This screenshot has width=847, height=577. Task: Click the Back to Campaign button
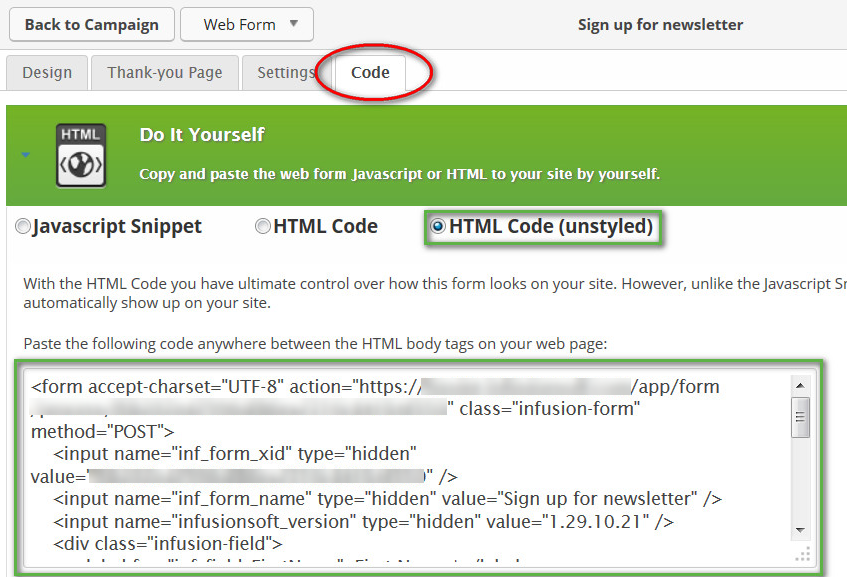tap(91, 25)
